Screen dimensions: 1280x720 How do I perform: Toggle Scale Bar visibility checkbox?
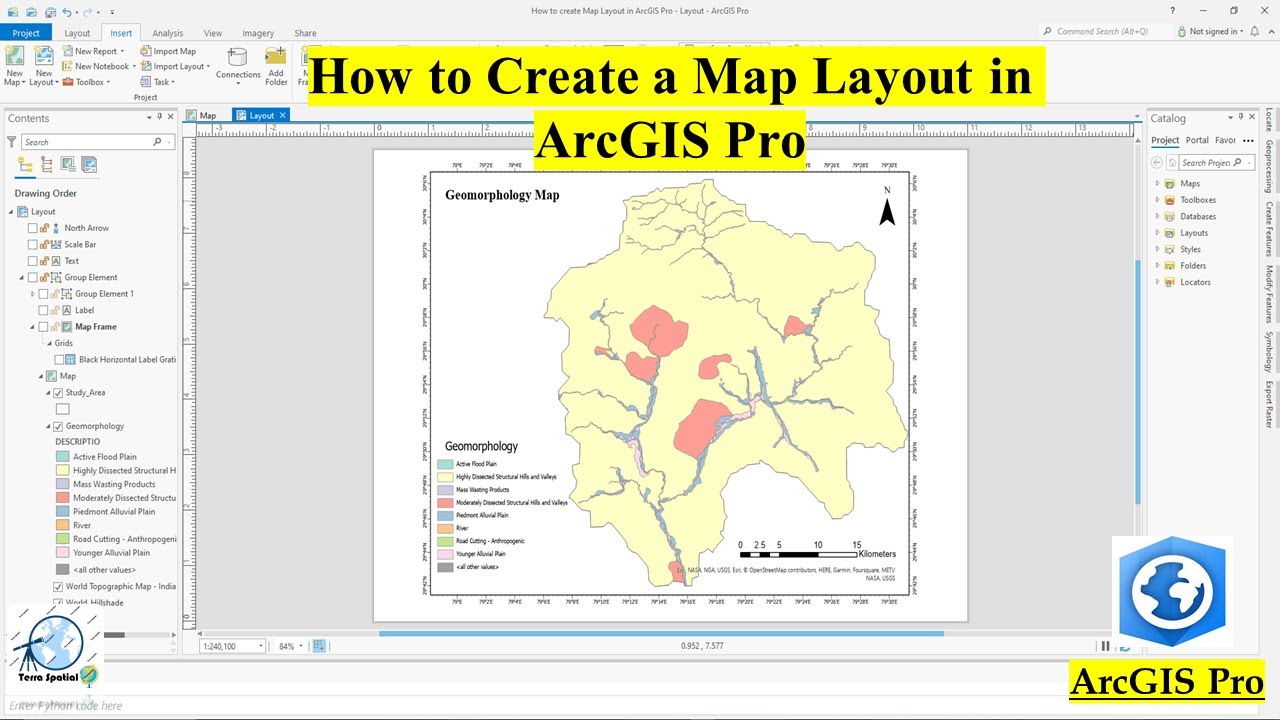33,244
